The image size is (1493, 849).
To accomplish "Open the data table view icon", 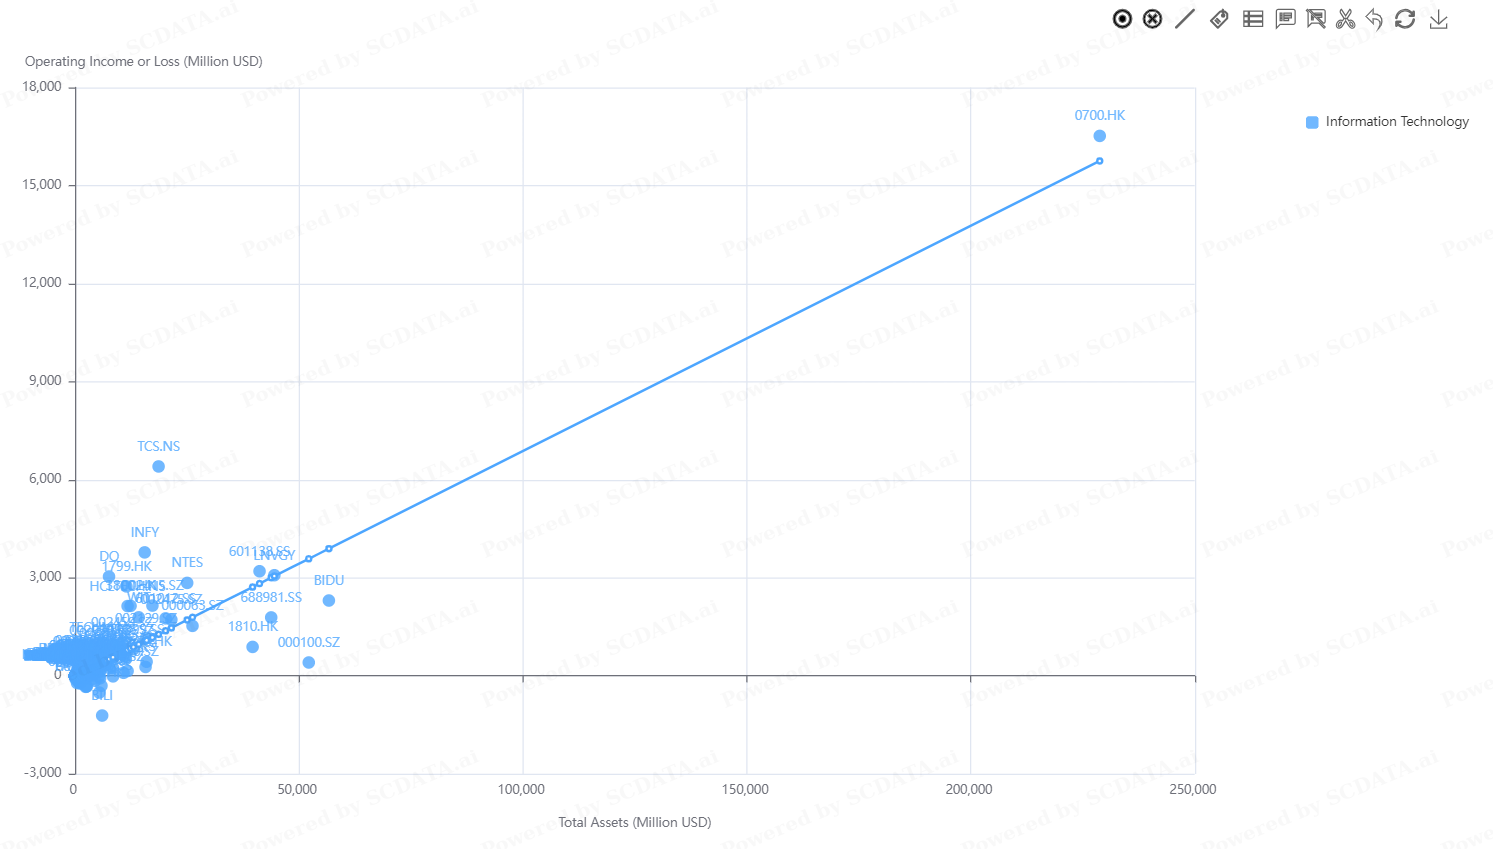I will 1253,19.
